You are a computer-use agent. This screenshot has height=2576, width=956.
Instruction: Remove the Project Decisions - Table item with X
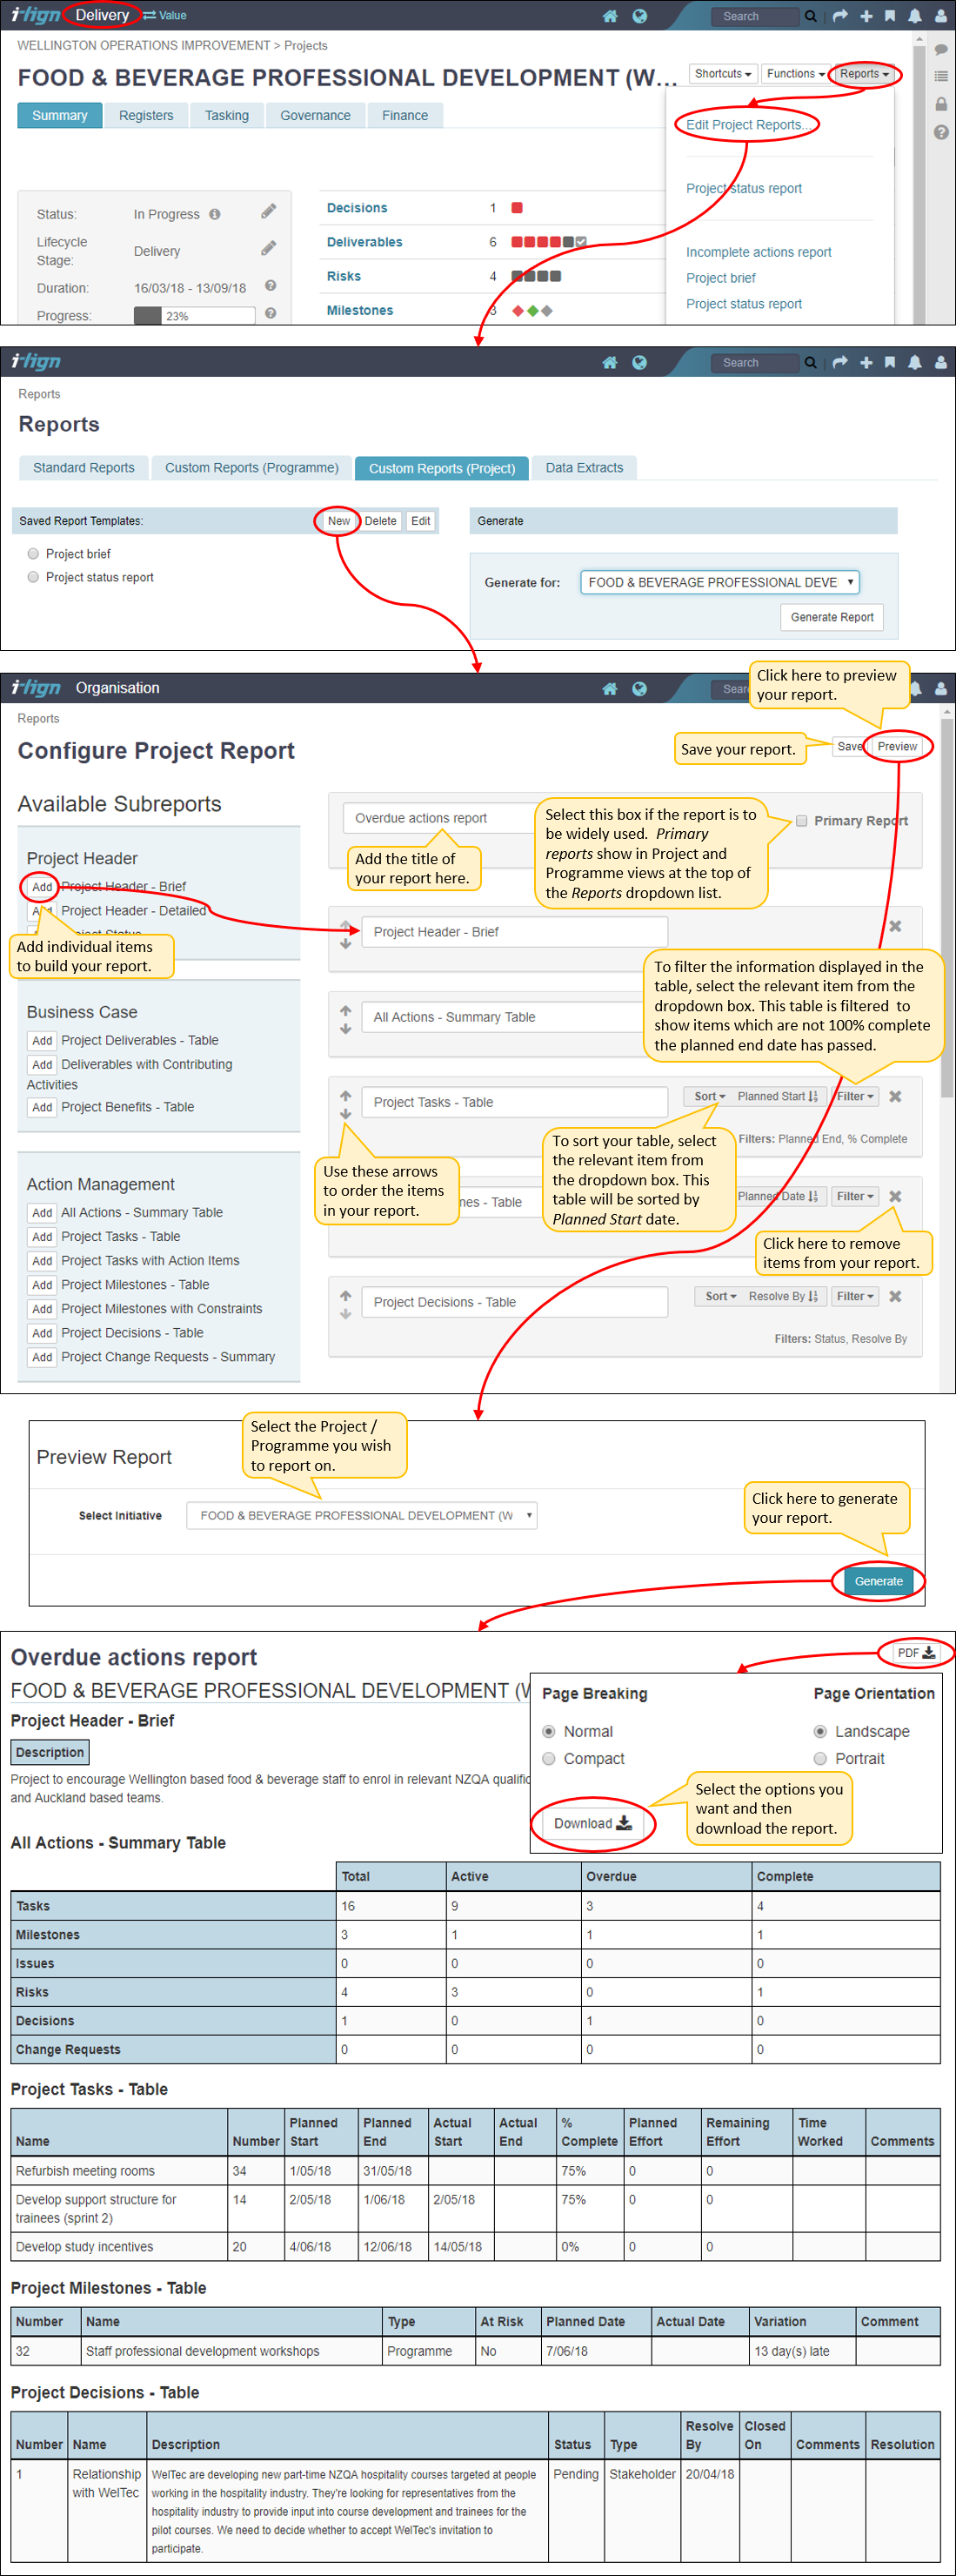[895, 1296]
